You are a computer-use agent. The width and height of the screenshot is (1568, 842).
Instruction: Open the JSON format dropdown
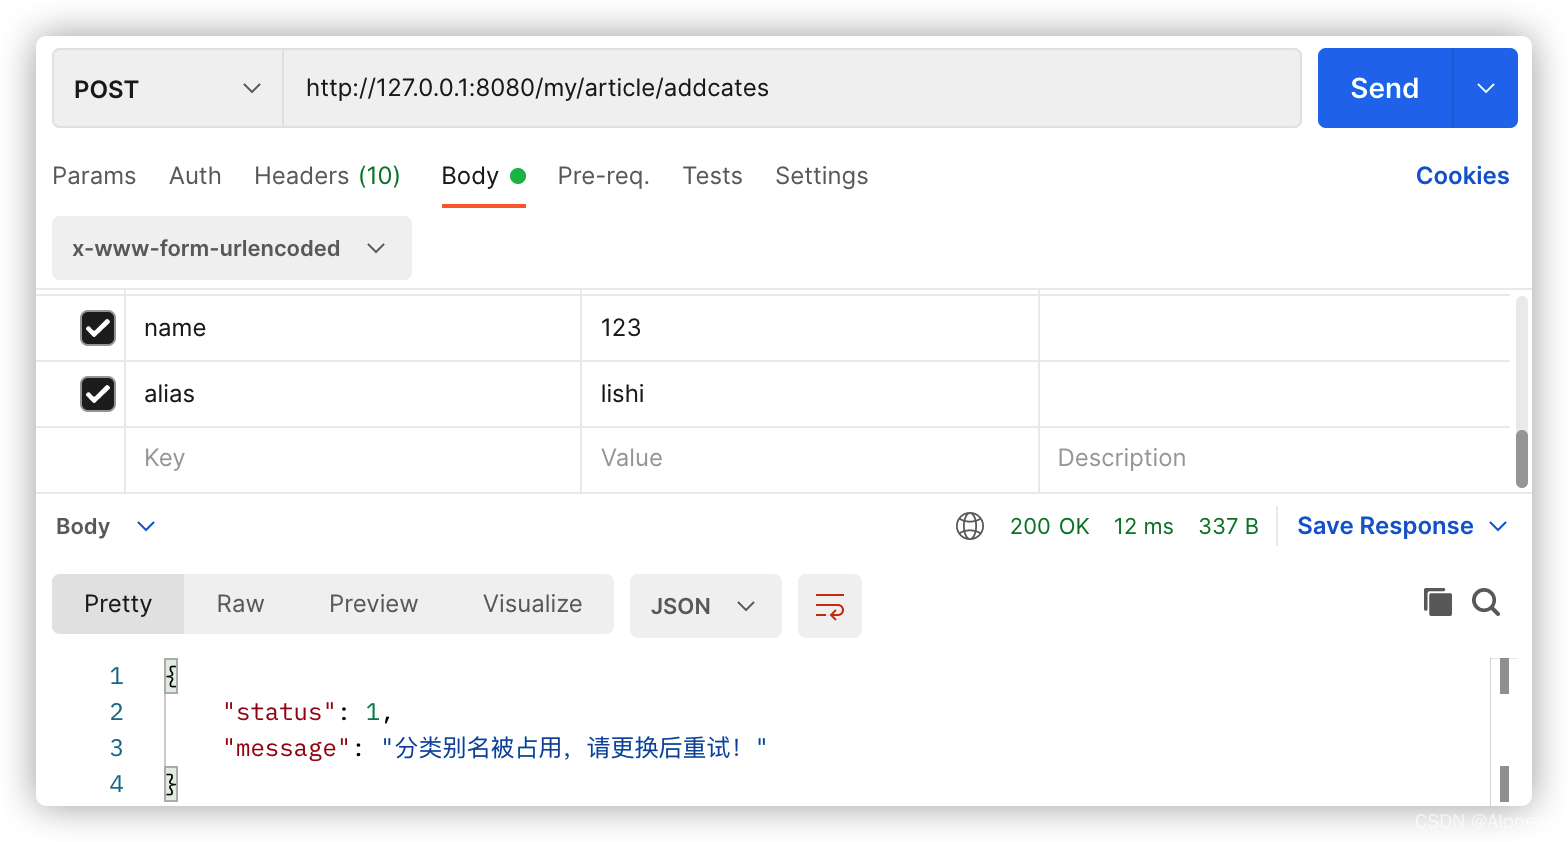(706, 606)
